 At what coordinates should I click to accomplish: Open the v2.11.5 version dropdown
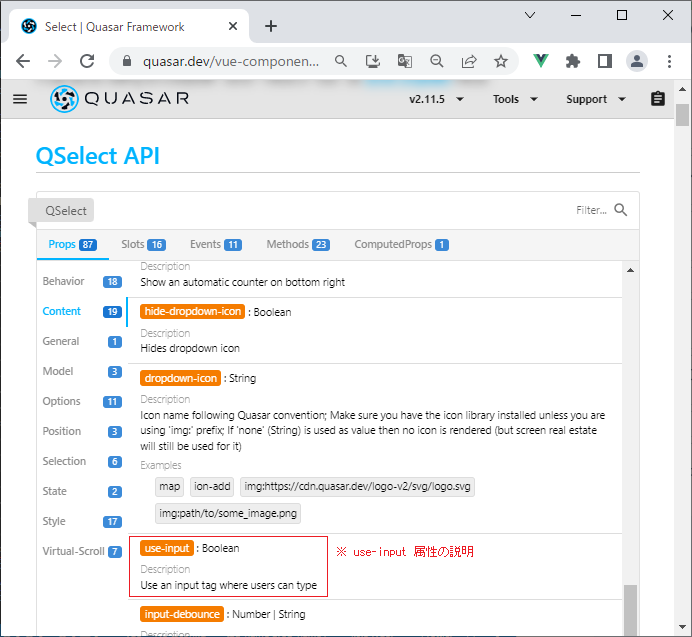(436, 99)
